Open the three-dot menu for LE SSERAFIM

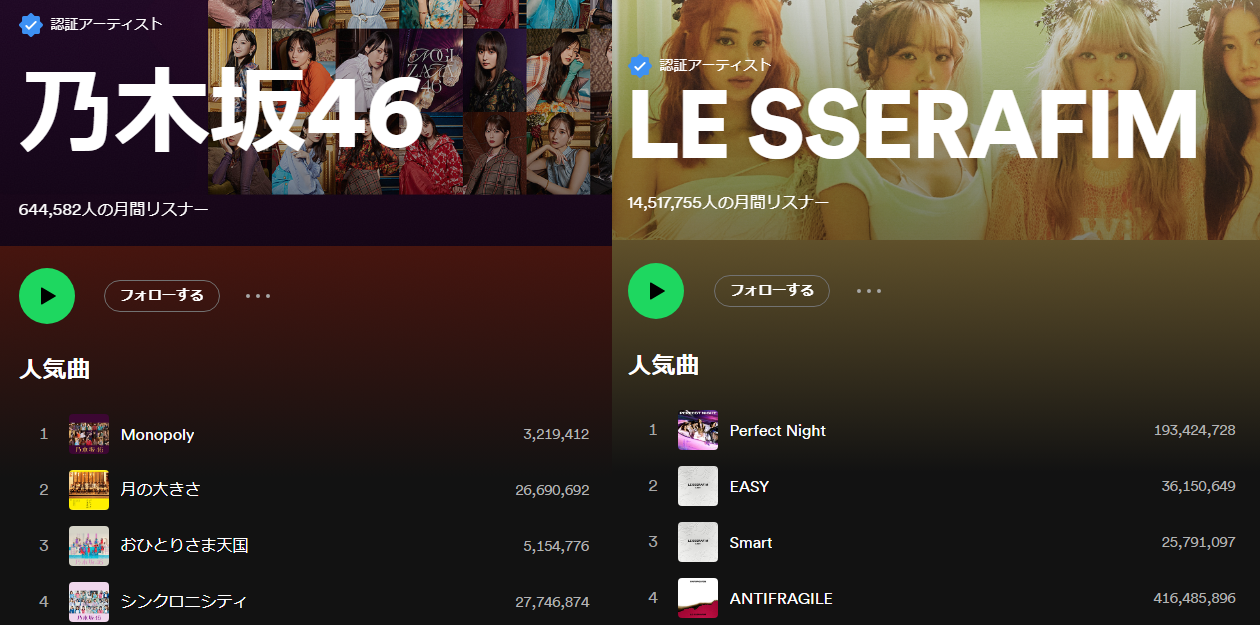(869, 291)
